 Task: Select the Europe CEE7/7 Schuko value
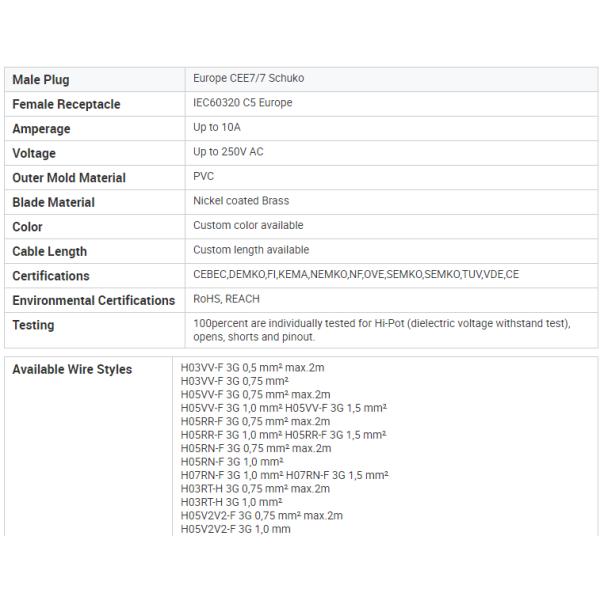coord(246,78)
